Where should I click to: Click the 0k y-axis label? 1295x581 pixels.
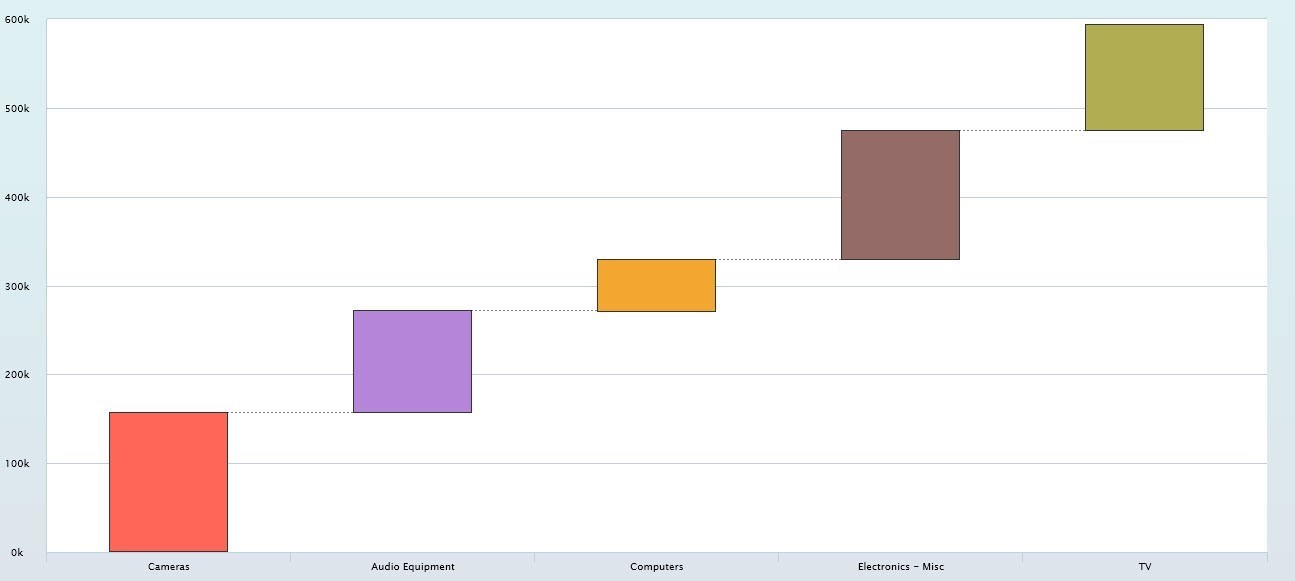point(17,552)
